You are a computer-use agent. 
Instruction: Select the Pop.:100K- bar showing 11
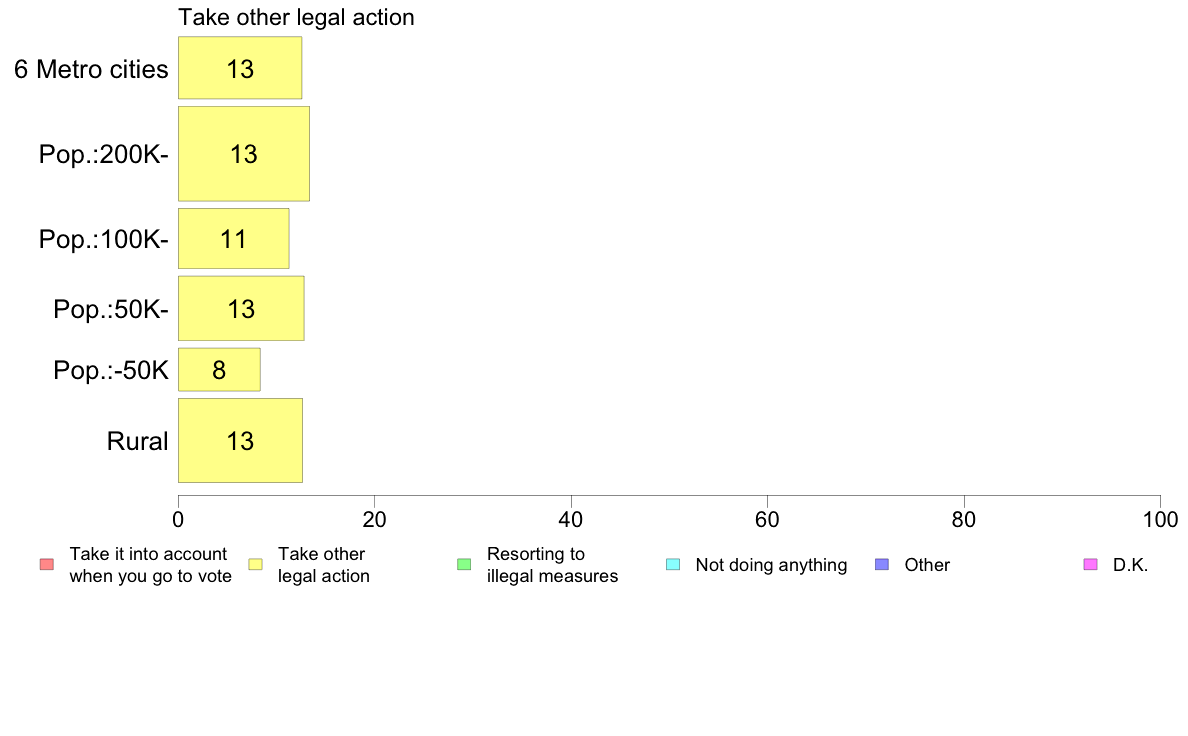click(233, 239)
